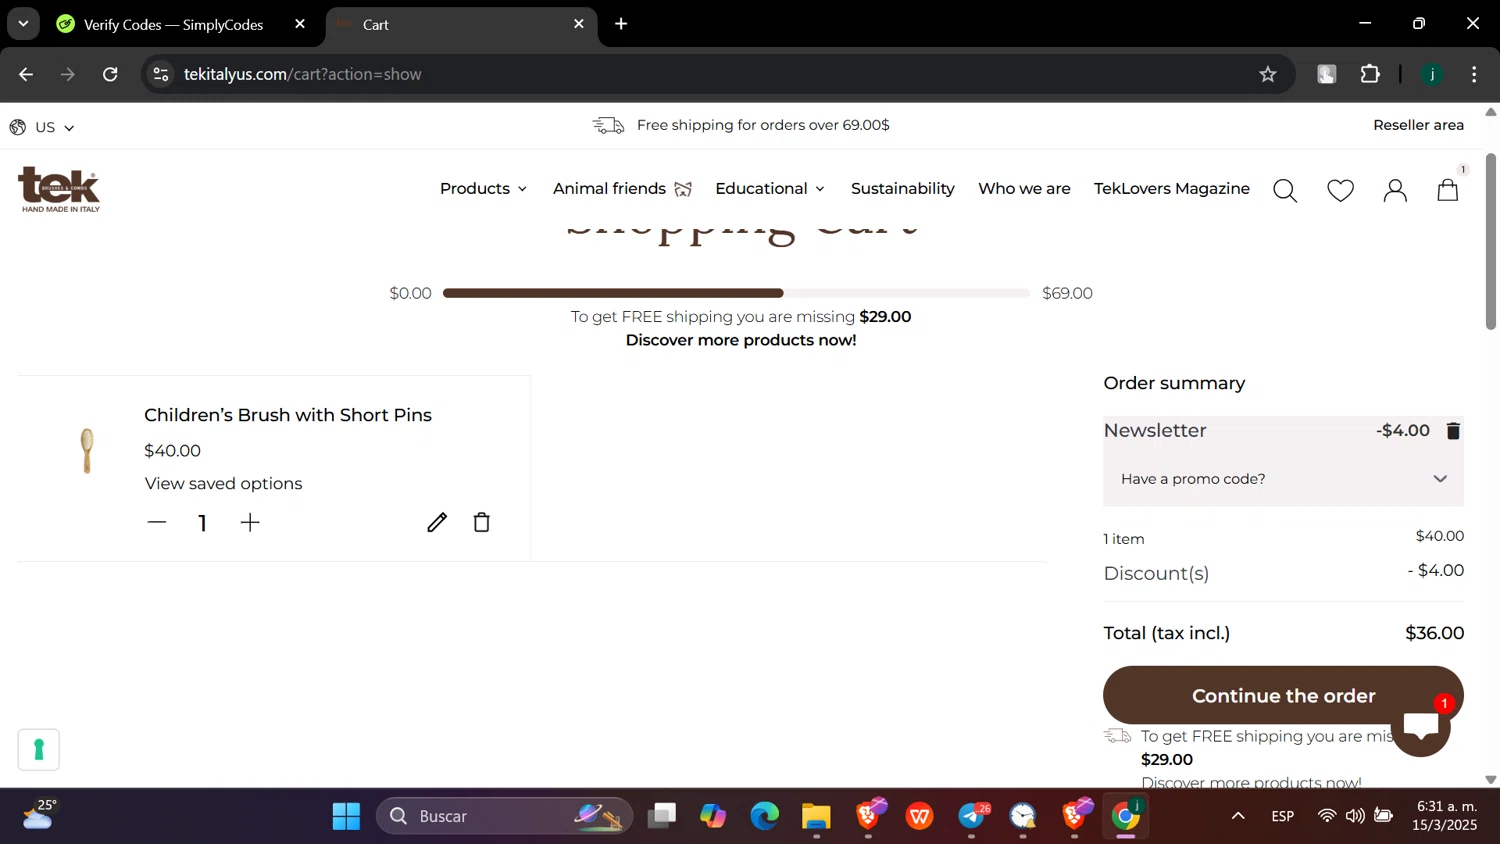Screen dimensions: 1500x844
Task: Open the account profile icon
Action: (x=1395, y=190)
